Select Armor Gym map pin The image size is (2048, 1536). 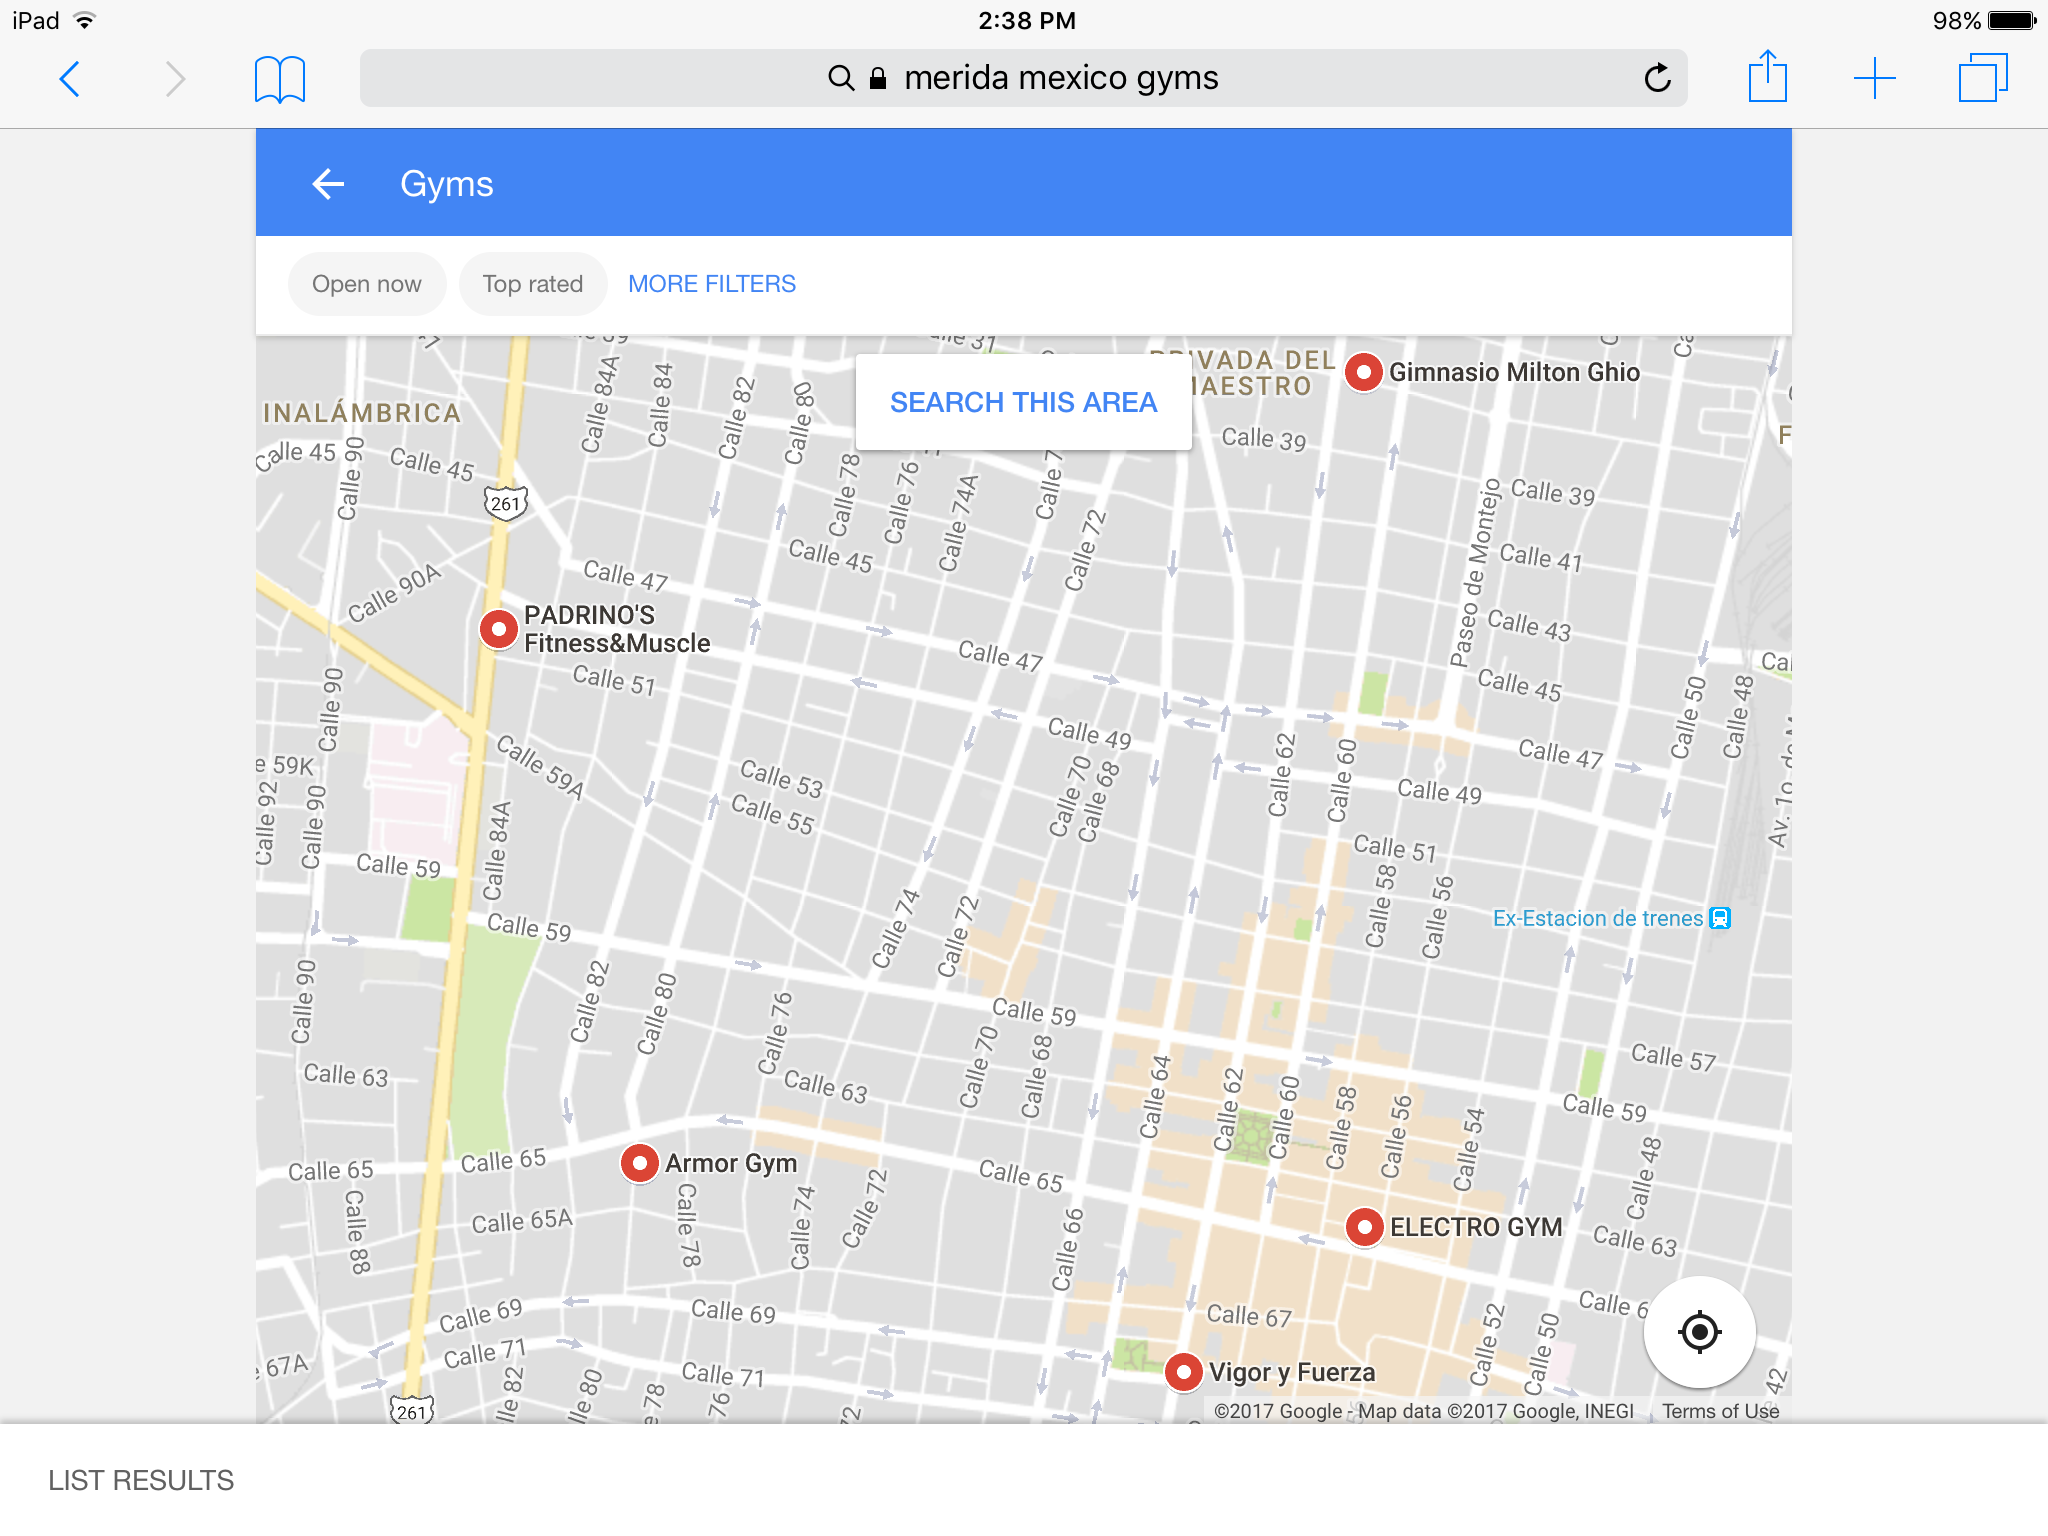639,1163
